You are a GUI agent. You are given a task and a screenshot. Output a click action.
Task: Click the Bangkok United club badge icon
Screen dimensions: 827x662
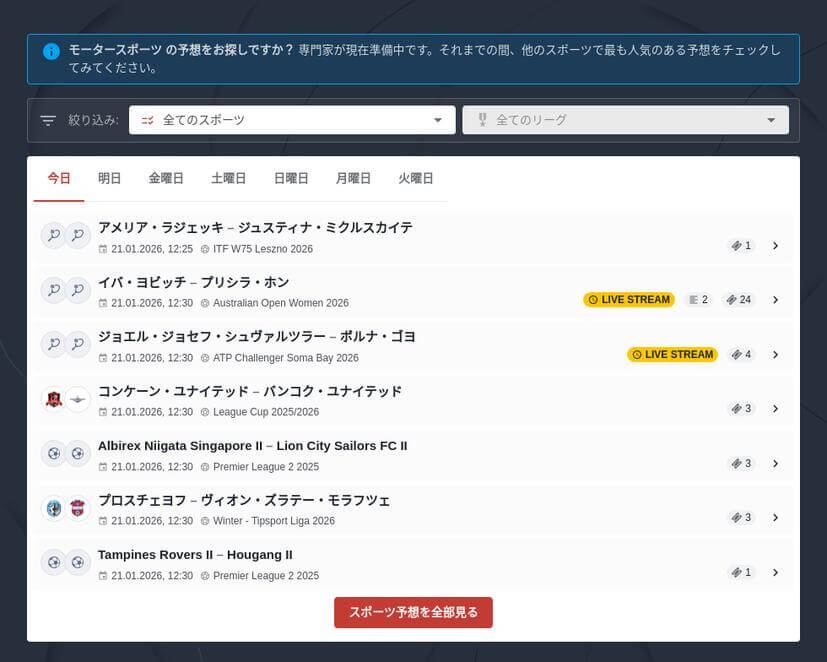point(79,399)
